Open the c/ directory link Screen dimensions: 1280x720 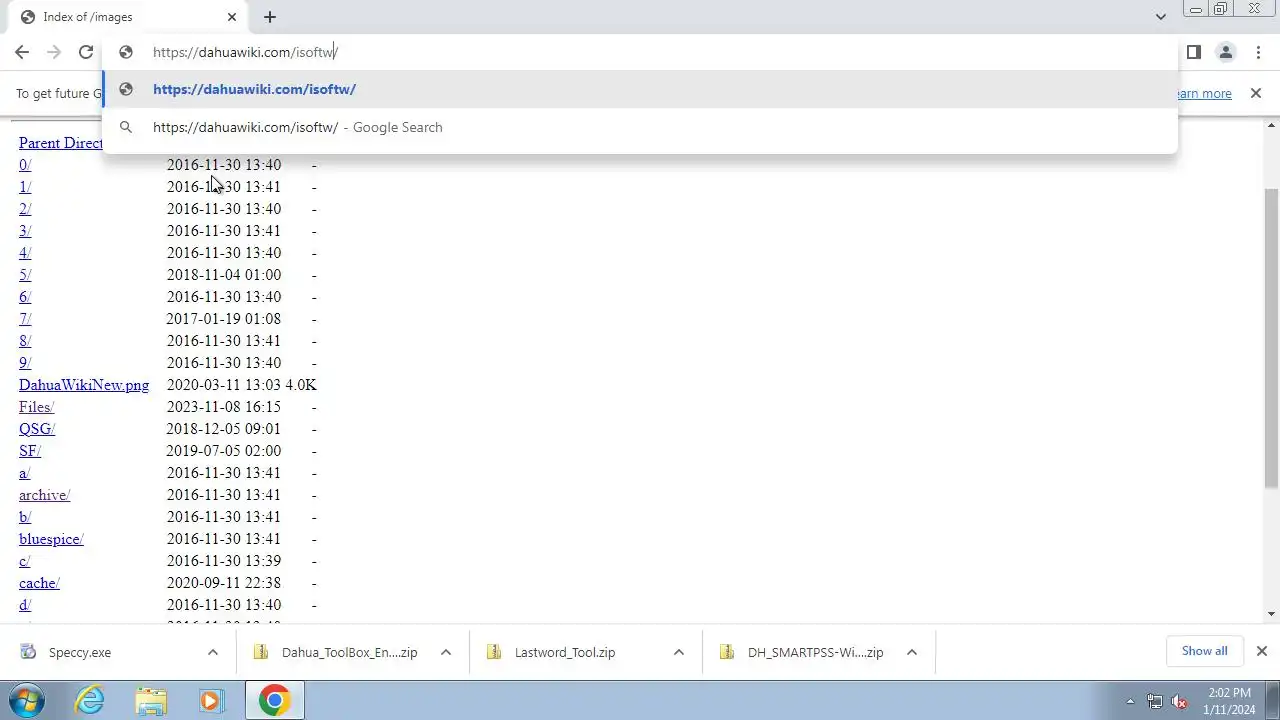coord(25,561)
